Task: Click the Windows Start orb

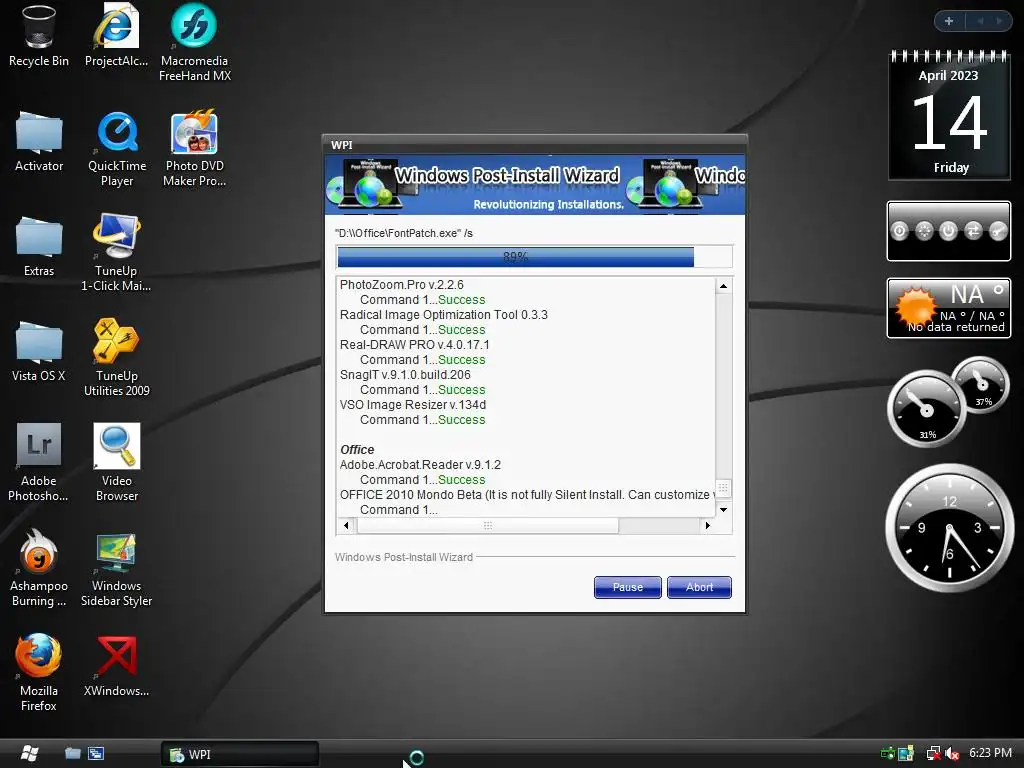Action: coord(29,753)
